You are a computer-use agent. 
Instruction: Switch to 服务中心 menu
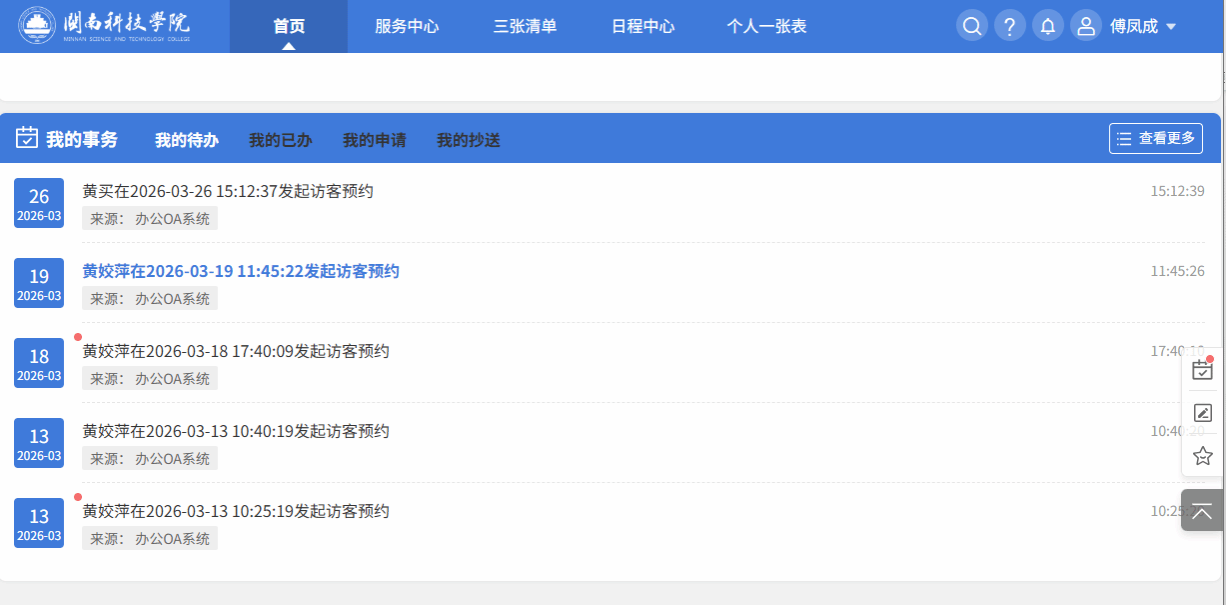click(x=406, y=26)
